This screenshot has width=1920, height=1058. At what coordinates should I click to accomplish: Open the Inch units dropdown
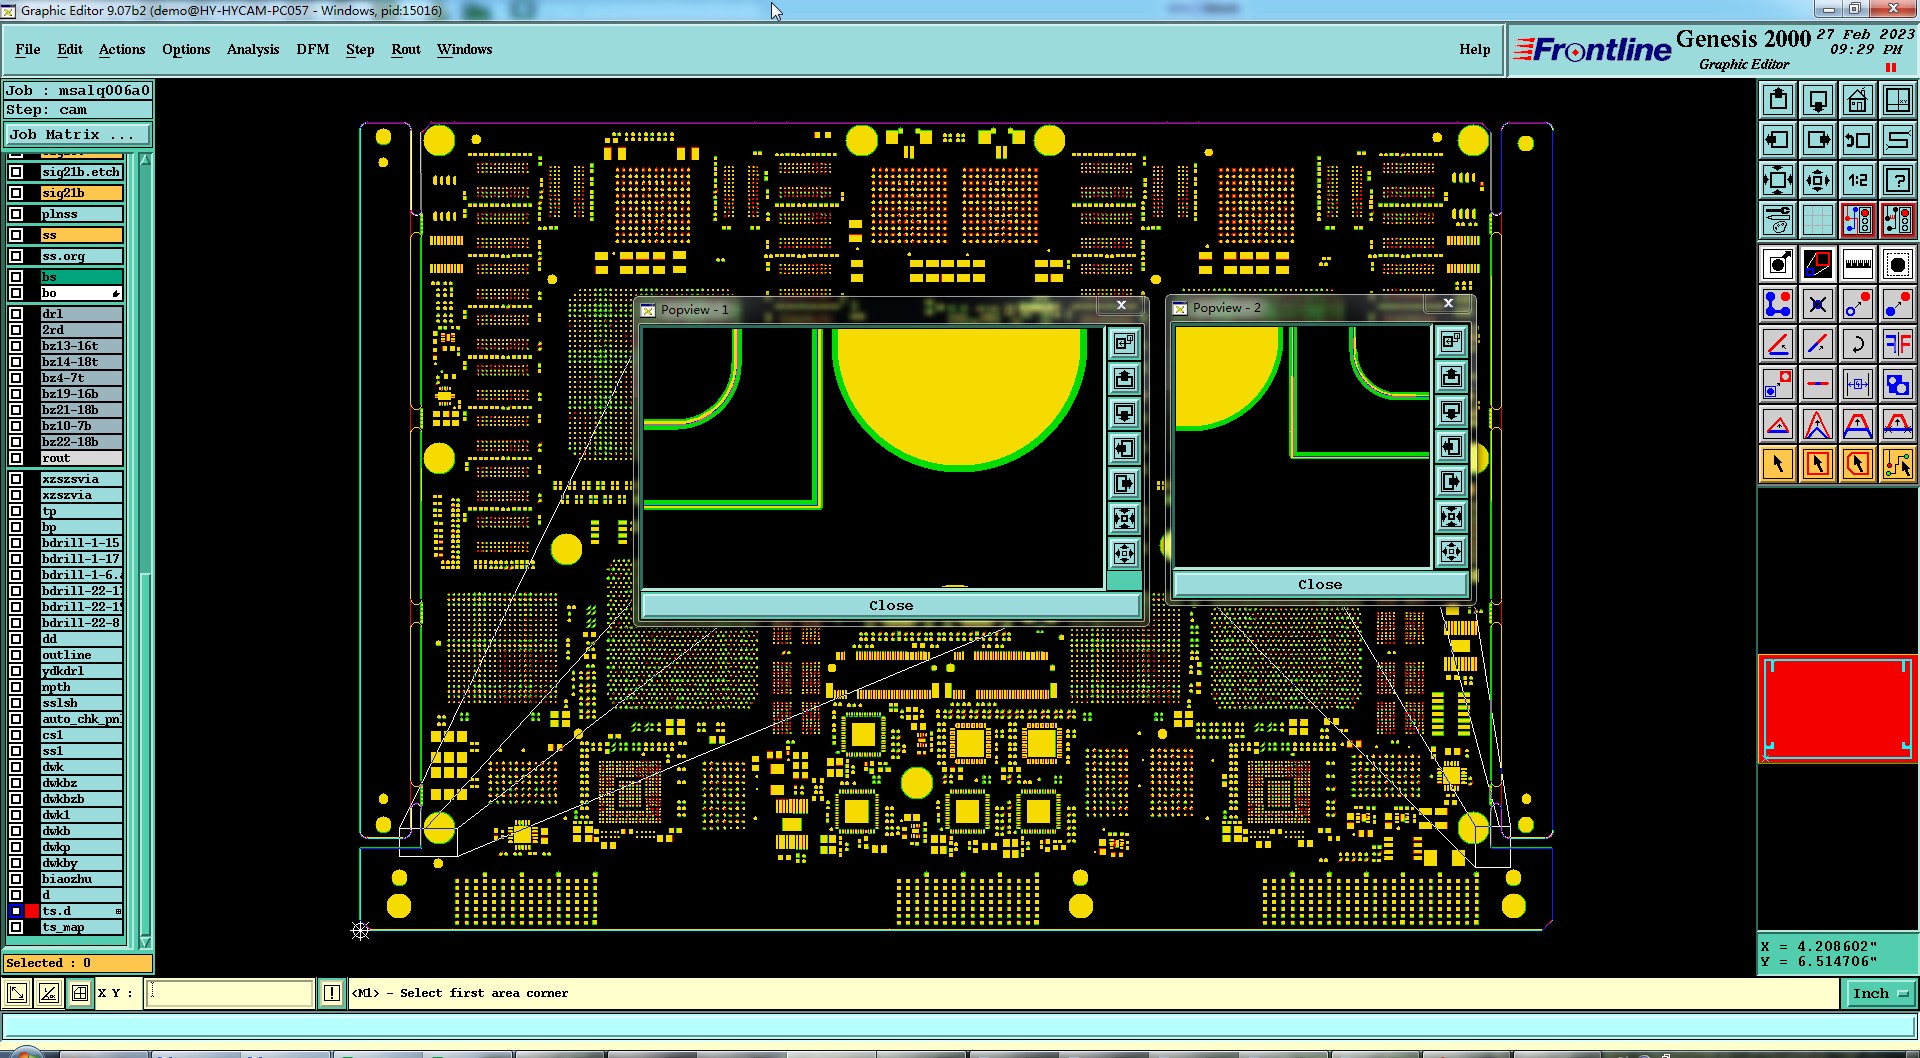pyautogui.click(x=1880, y=993)
